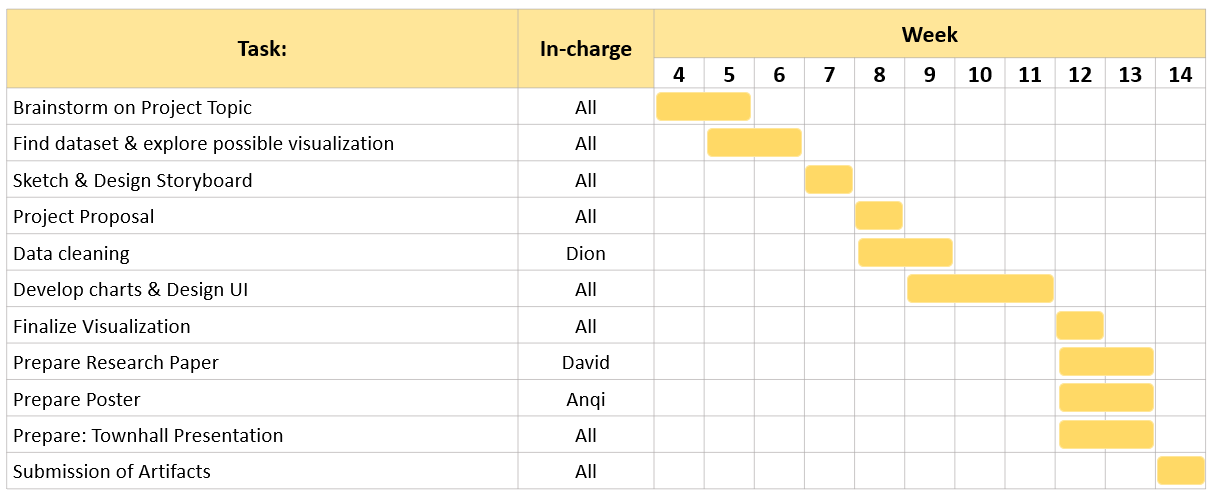The height and width of the screenshot is (495, 1210).
Task: Select the Finalize Visualization bar
Action: [x=1080, y=326]
